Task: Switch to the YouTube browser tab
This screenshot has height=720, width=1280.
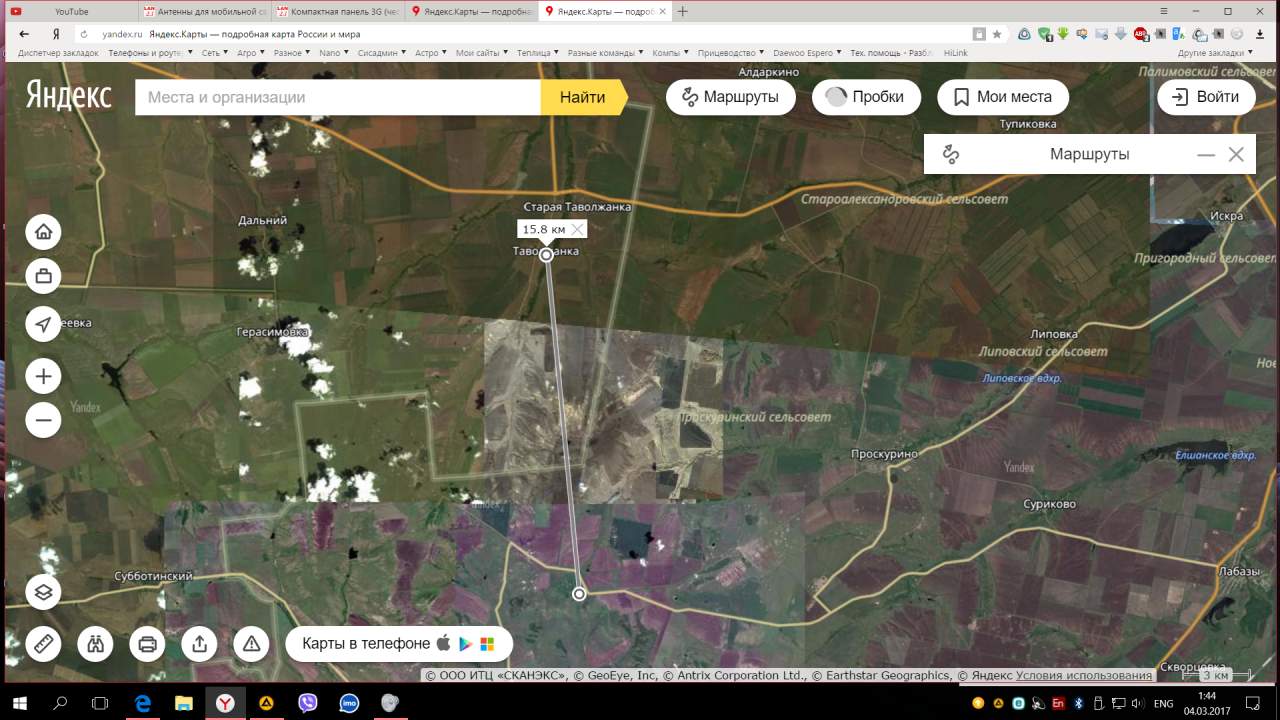Action: coord(70,12)
